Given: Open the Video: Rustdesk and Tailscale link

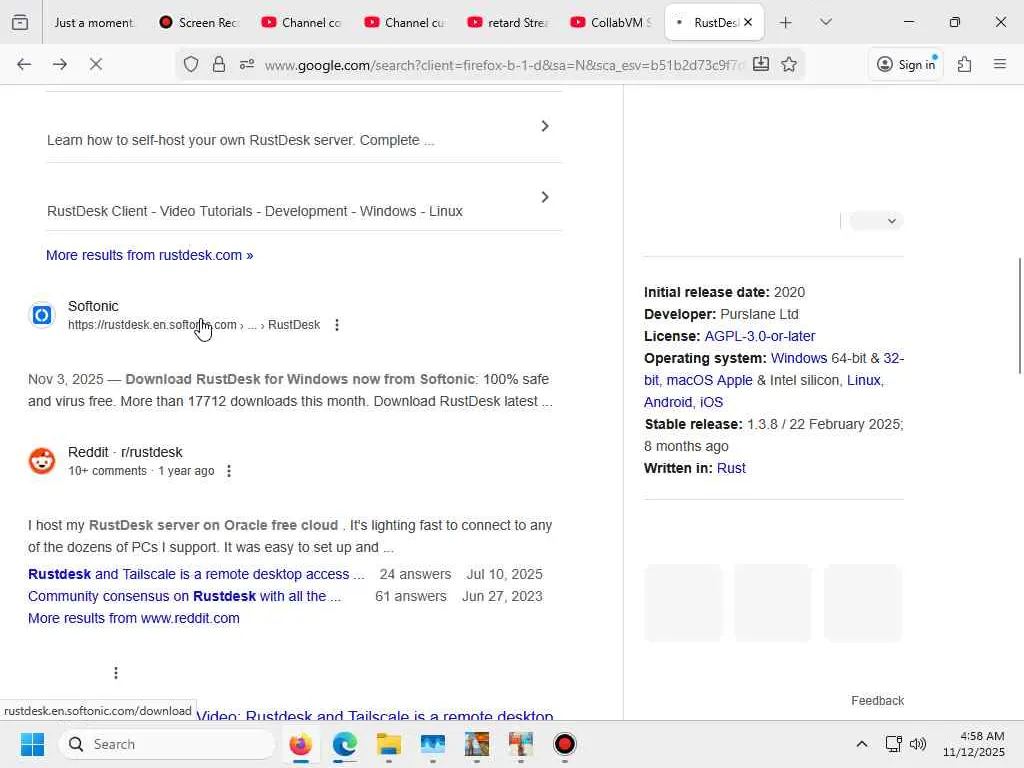Looking at the screenshot, I should click(375, 716).
